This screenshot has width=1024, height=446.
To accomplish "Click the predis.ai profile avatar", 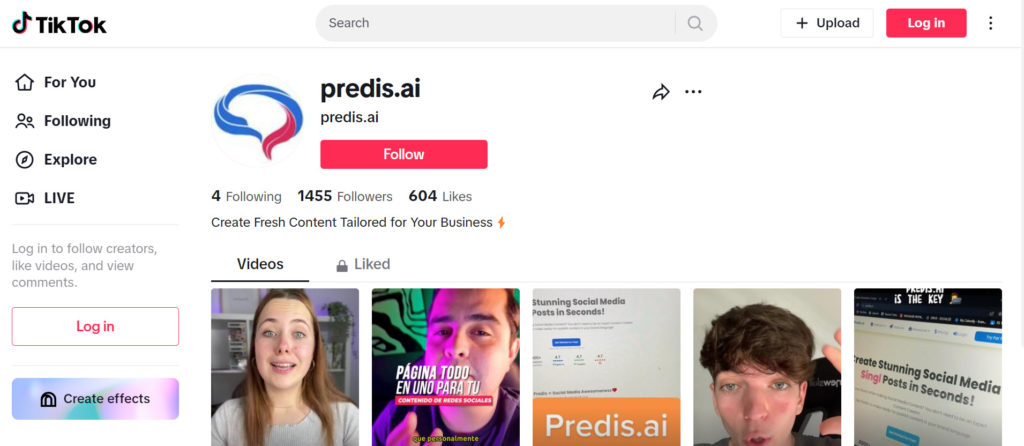I will [x=258, y=121].
